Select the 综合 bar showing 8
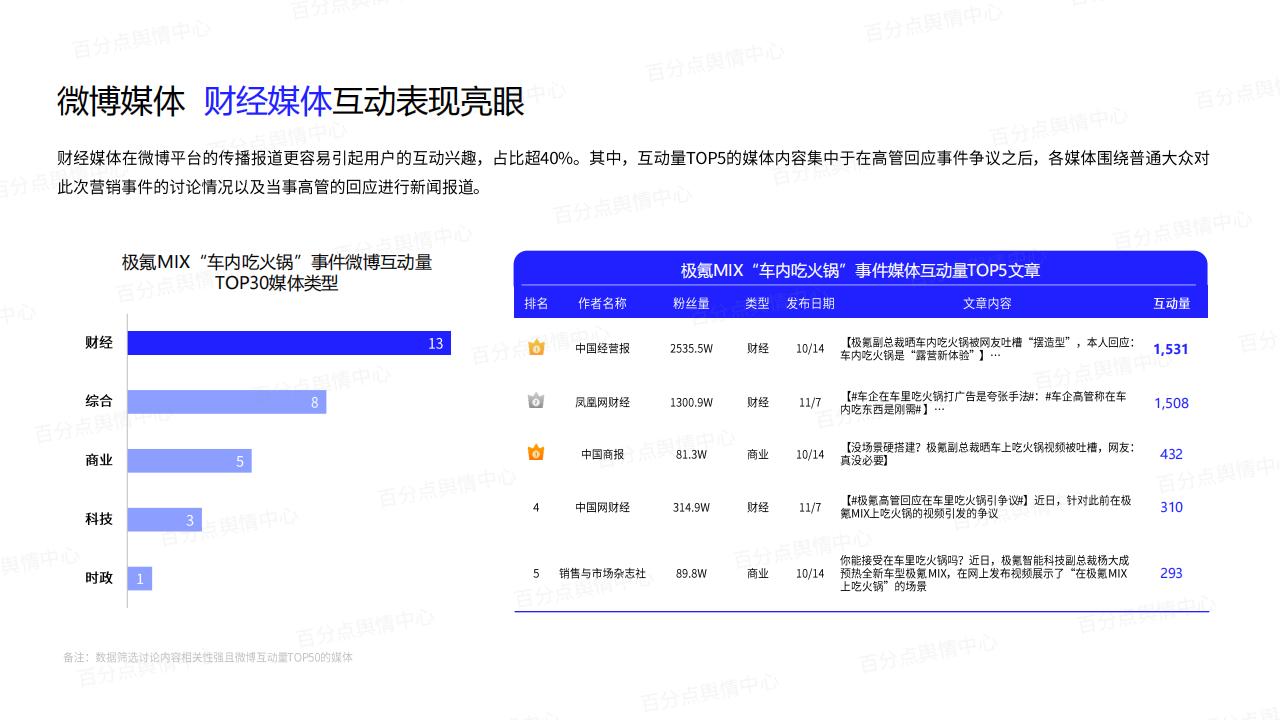 click(x=227, y=402)
